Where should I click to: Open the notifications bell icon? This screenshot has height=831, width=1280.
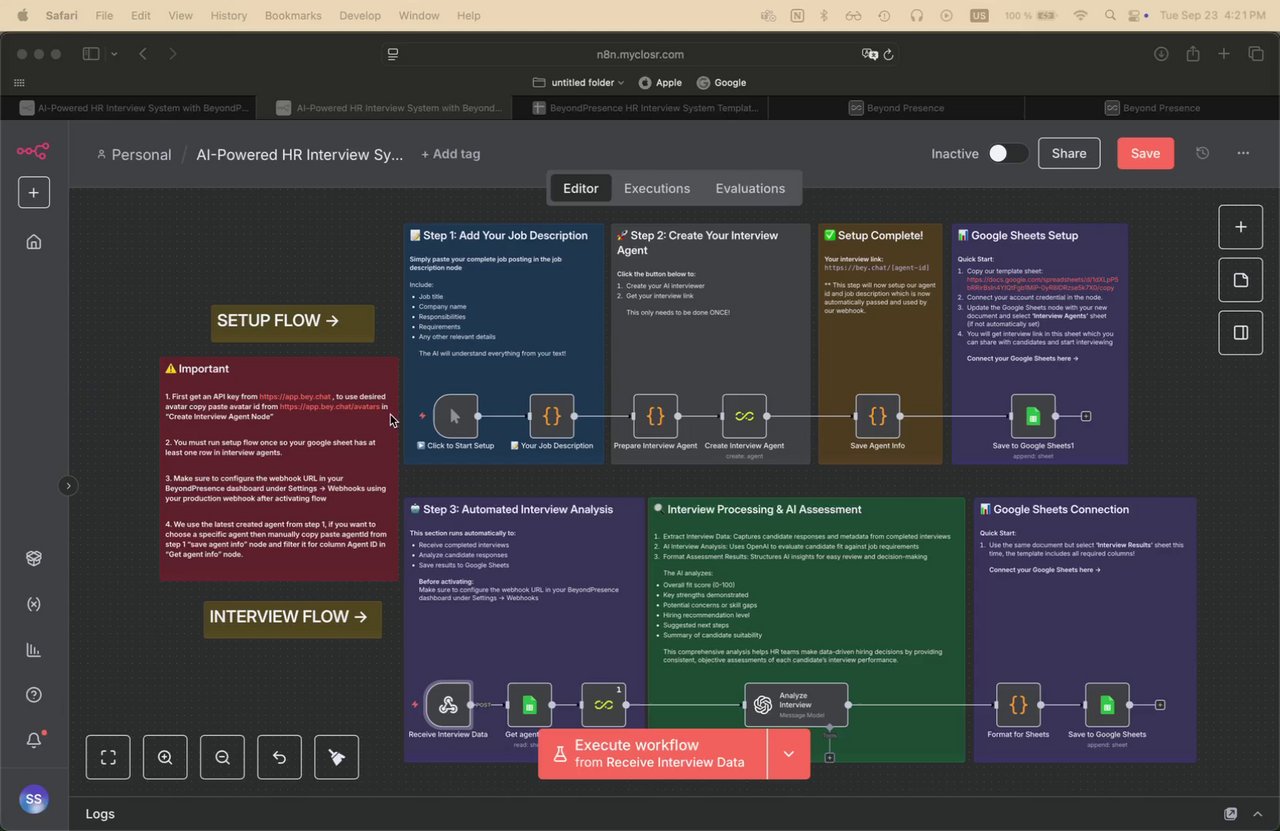(x=33, y=740)
